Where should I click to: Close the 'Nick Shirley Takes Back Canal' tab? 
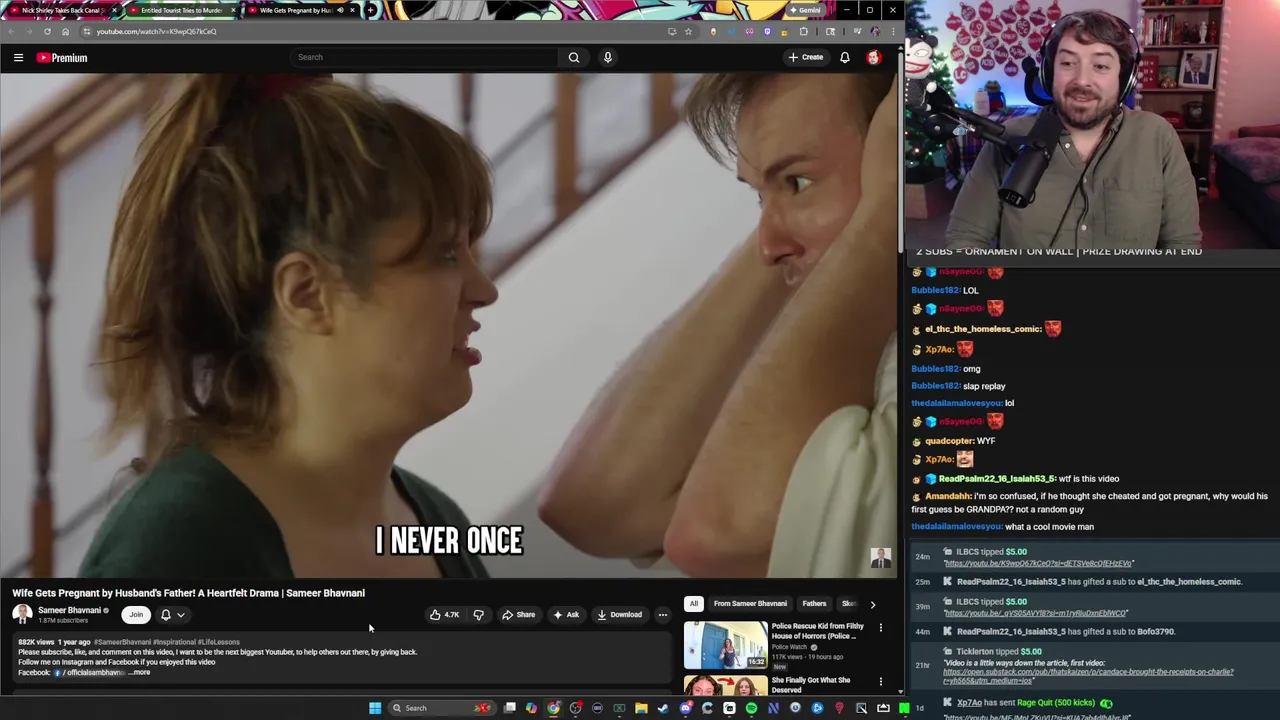113,10
